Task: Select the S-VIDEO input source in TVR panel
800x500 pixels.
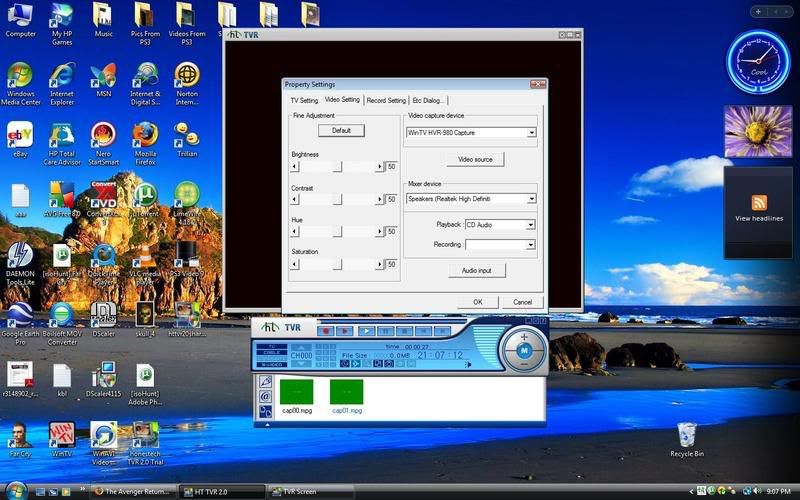Action: click(x=272, y=365)
